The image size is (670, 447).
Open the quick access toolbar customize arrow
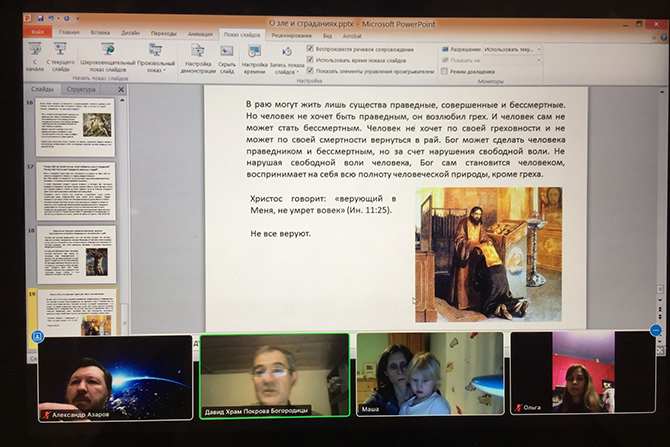tap(77, 19)
